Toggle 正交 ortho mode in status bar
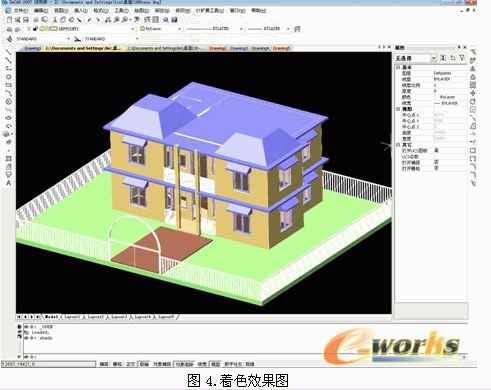Screen dimensions: 491x390 click(131, 364)
